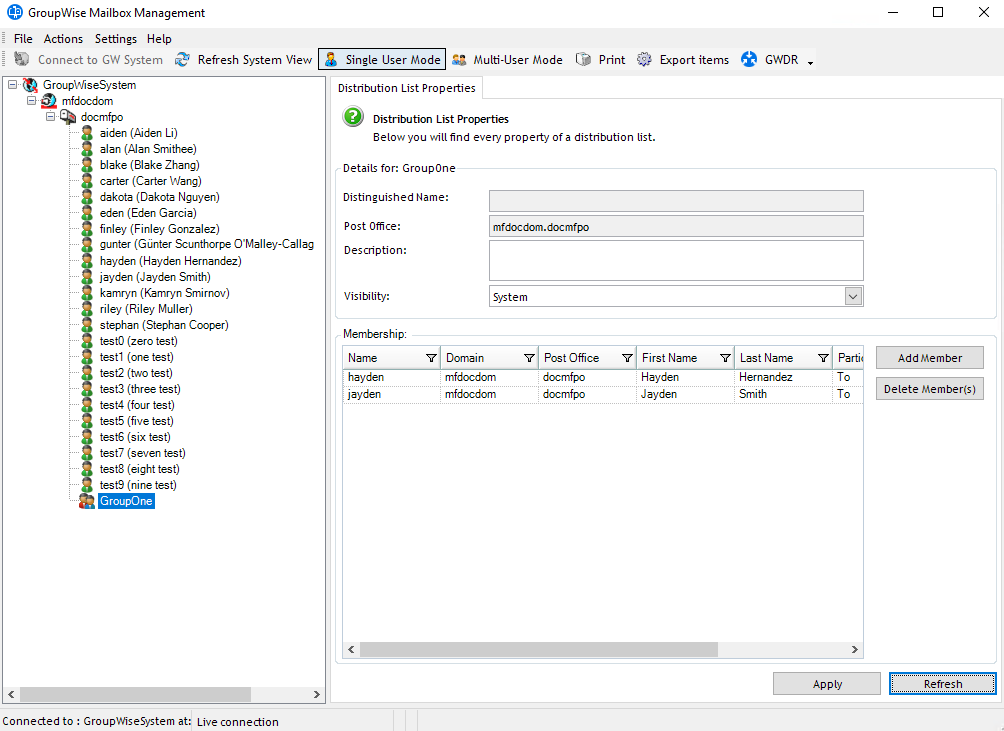Click the user icon beside finley
This screenshot has height=731, width=1004.
pos(87,229)
